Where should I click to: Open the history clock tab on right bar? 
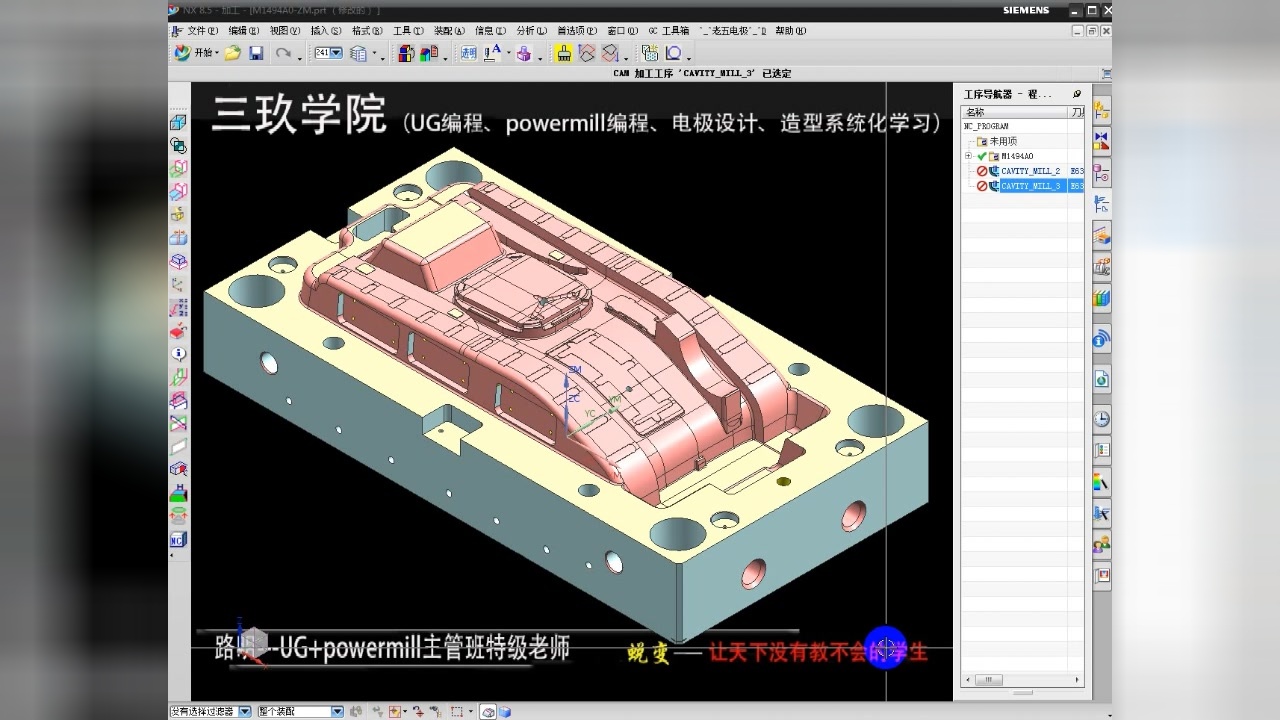[1102, 418]
